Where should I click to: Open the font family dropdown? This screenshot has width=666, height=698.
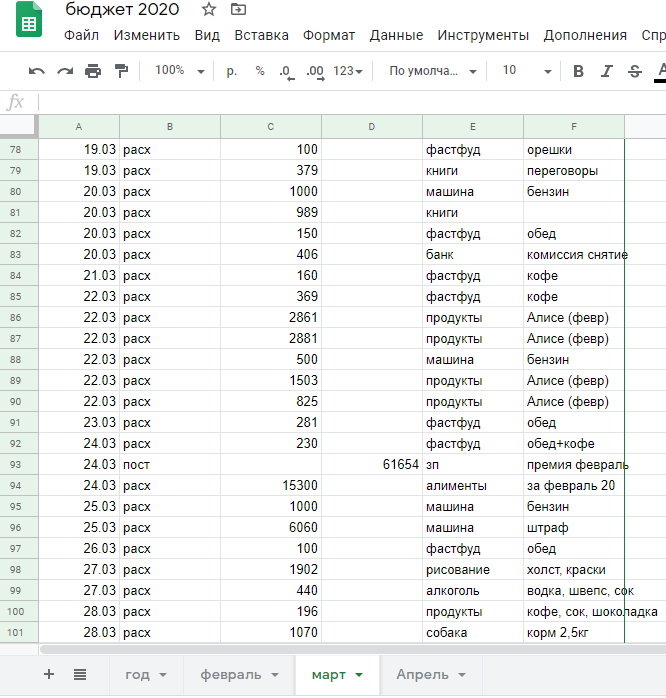(433, 71)
